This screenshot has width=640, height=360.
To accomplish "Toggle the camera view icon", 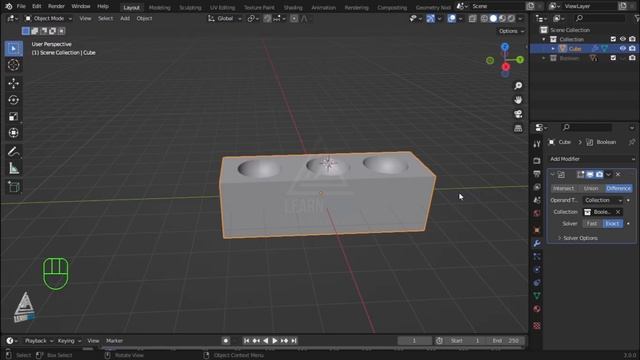I will click(x=518, y=114).
